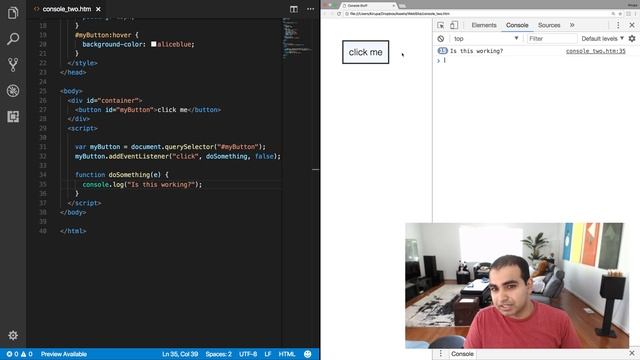Split the editor layout
This screenshot has width=640, height=360.
click(293, 9)
